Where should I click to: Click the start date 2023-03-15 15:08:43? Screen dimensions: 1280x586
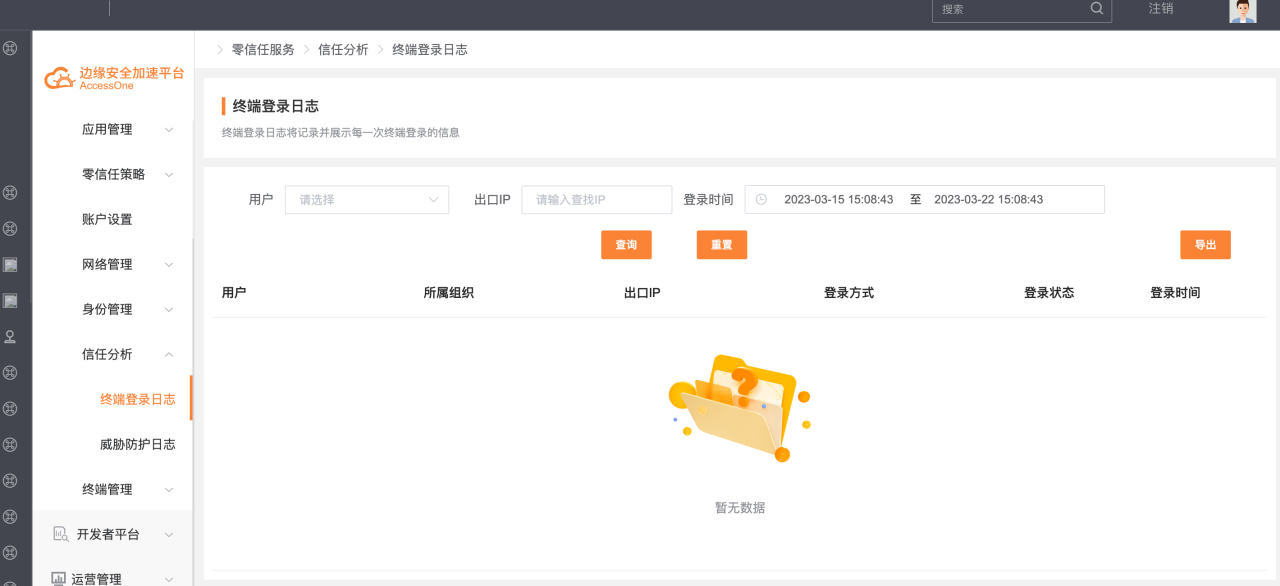pos(838,200)
